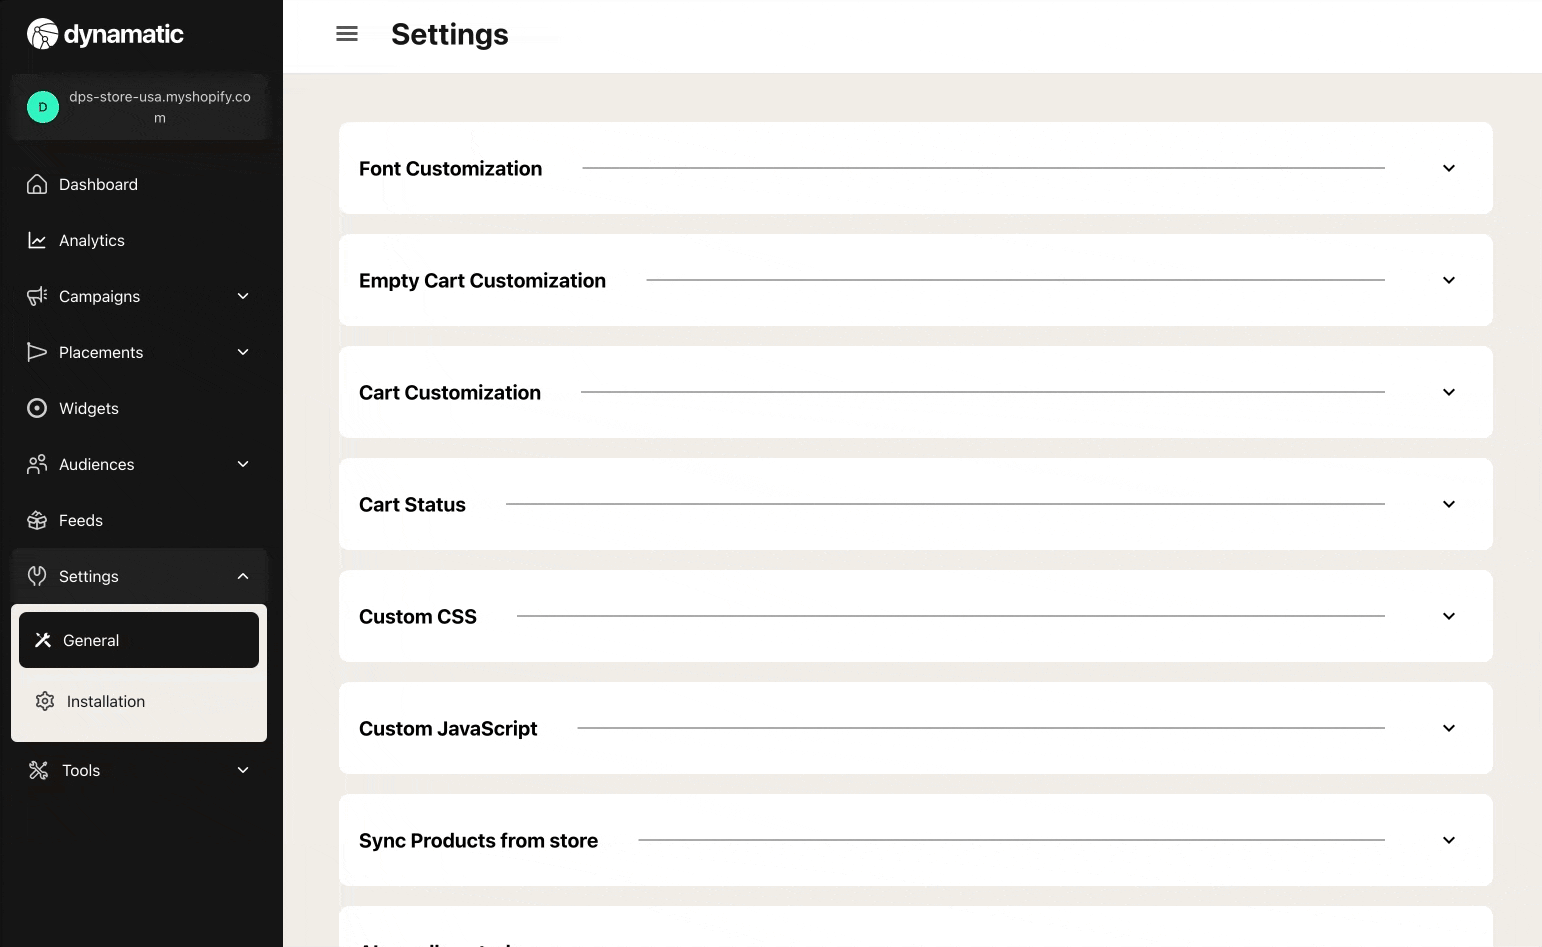Click the store avatar badge

tap(43, 107)
